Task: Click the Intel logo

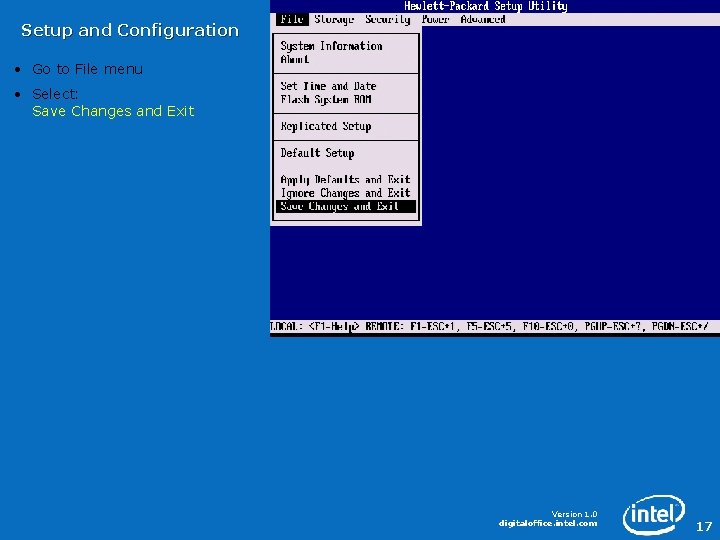Action: click(x=653, y=514)
